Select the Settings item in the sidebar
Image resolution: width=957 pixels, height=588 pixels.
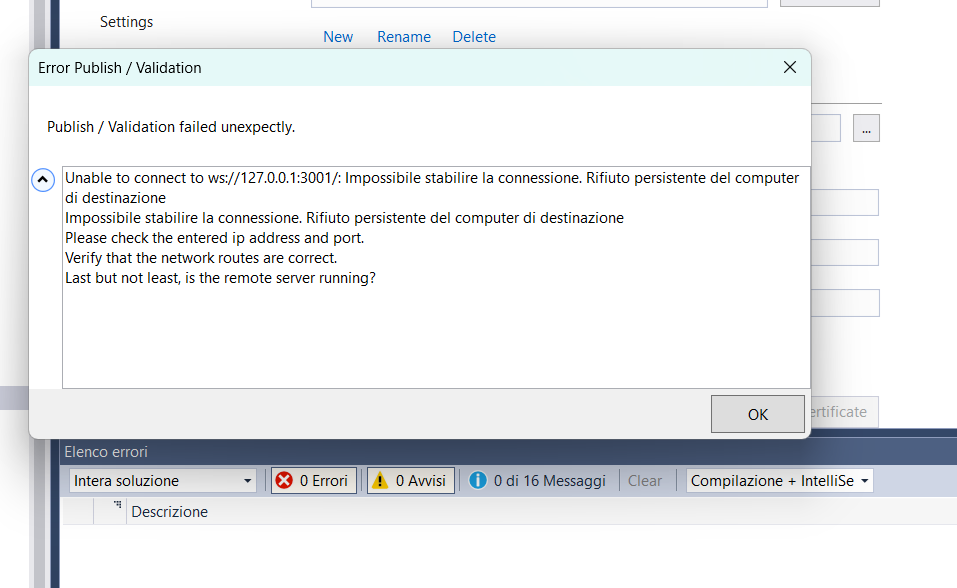(x=127, y=22)
